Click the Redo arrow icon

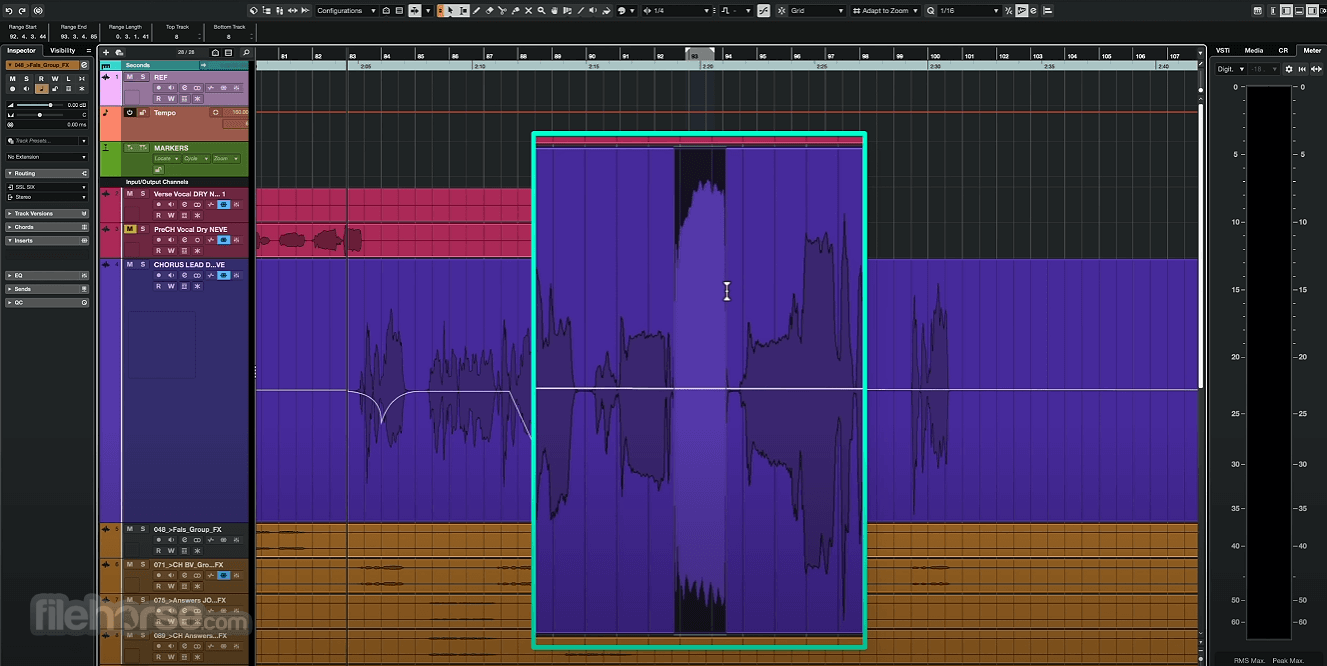click(x=21, y=10)
